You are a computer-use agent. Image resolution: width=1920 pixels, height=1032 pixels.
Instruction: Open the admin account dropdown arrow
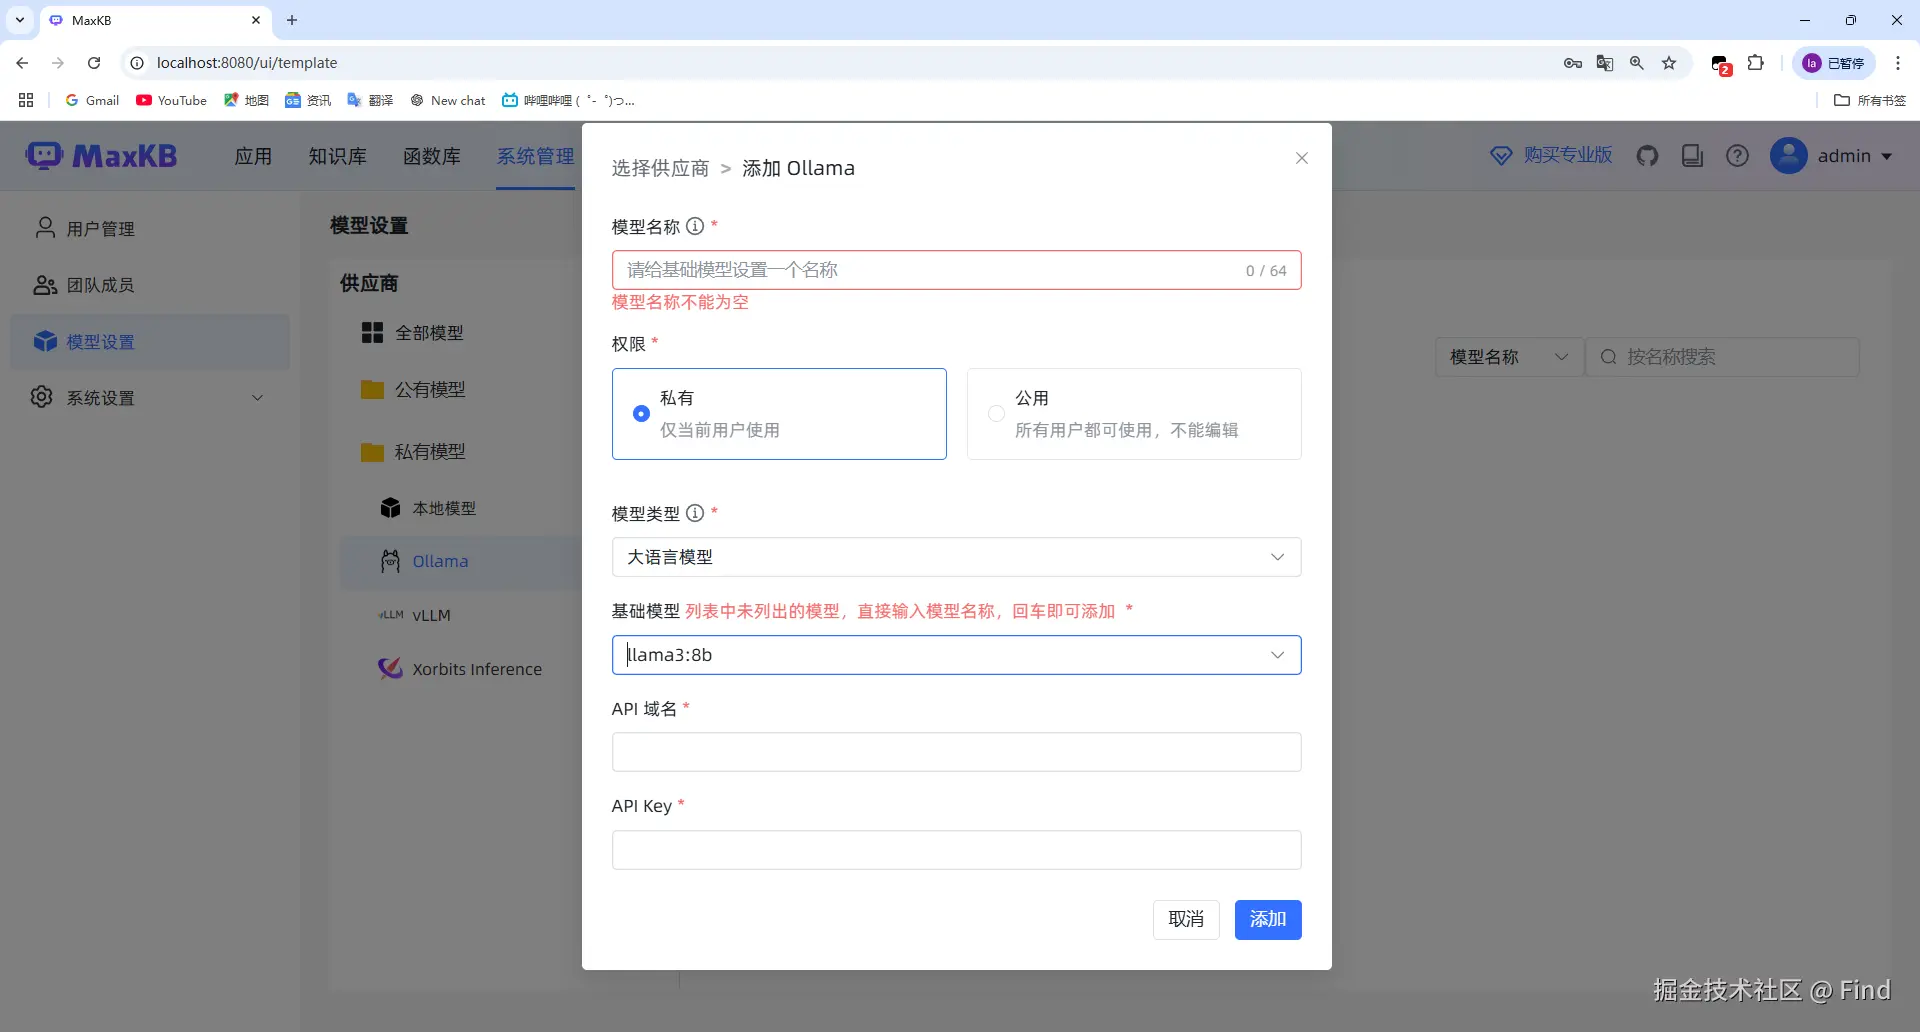pyautogui.click(x=1887, y=156)
